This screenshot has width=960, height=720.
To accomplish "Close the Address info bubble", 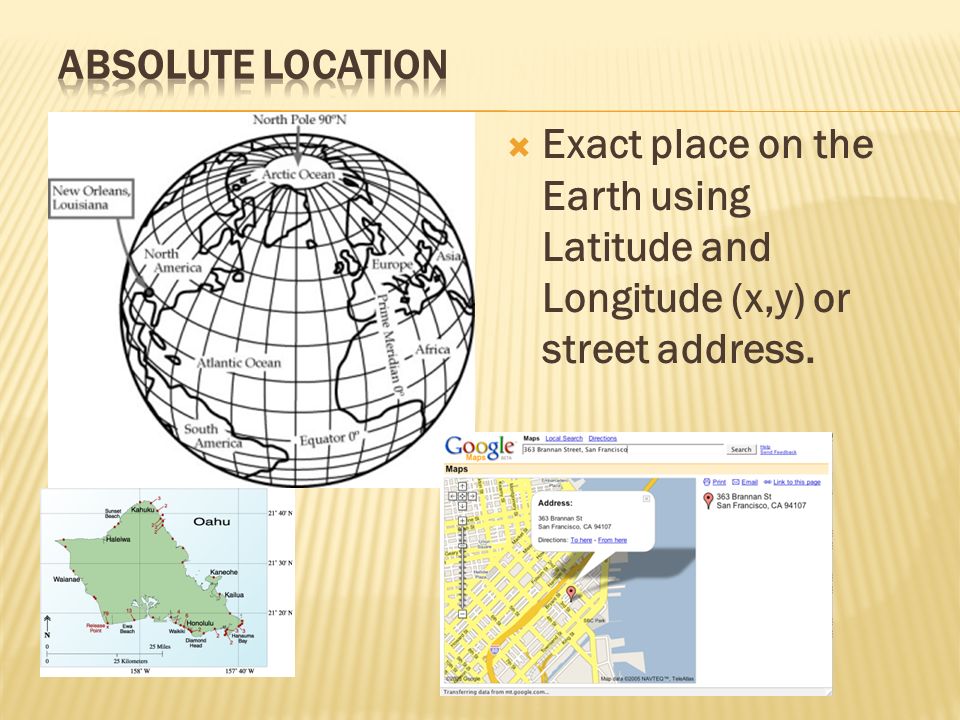I will pos(646,499).
